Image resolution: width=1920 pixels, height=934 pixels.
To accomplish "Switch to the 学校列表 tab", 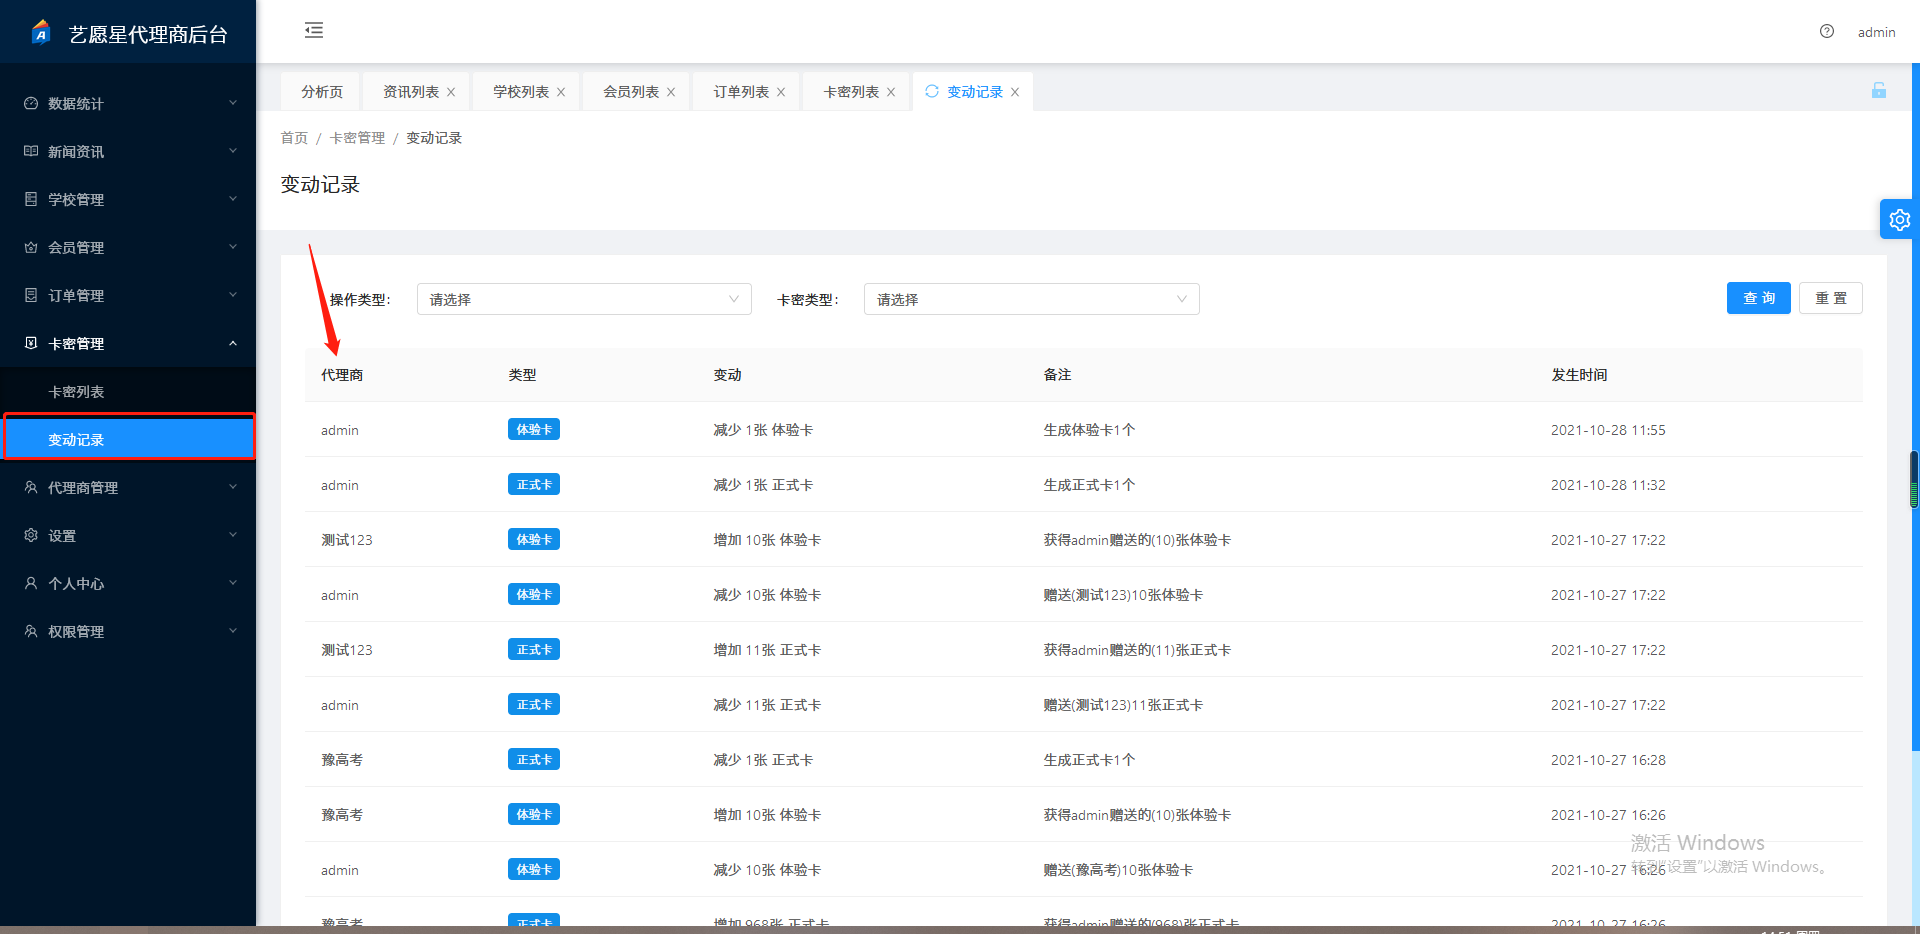I will pos(521,92).
